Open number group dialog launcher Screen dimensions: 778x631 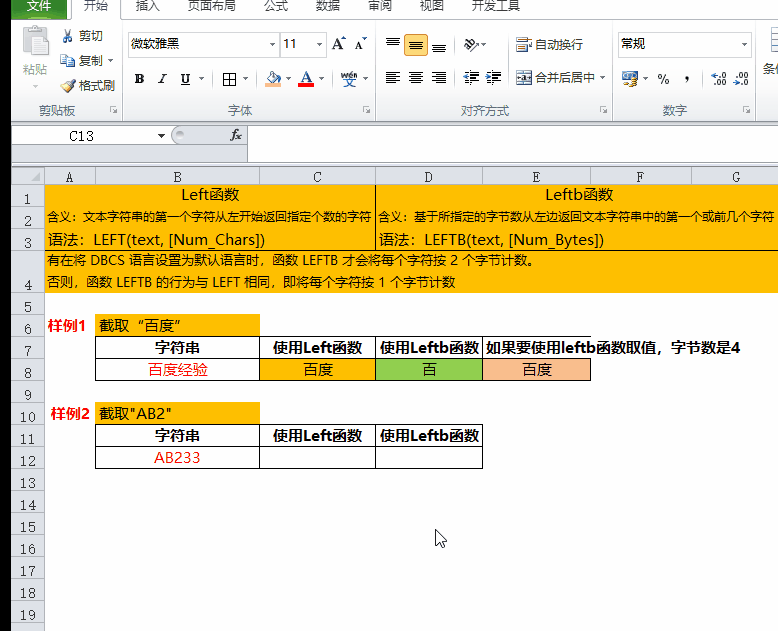746,110
